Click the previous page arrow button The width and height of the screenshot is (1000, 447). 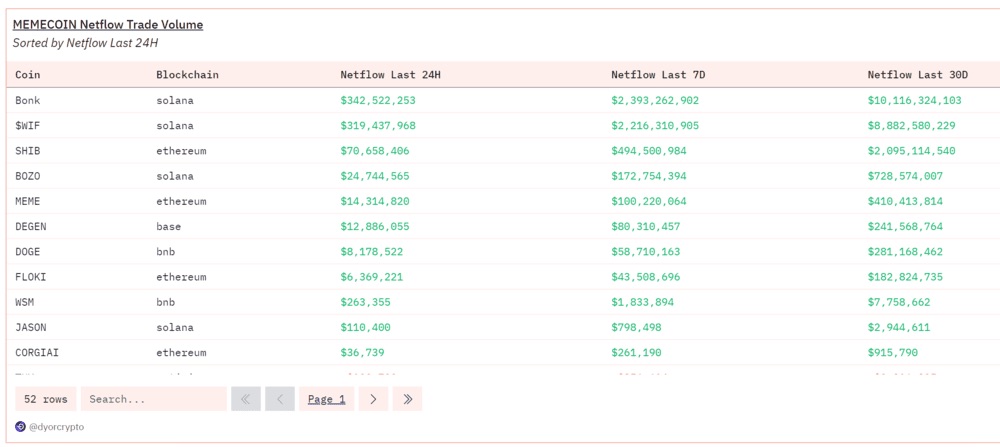pyautogui.click(x=280, y=399)
